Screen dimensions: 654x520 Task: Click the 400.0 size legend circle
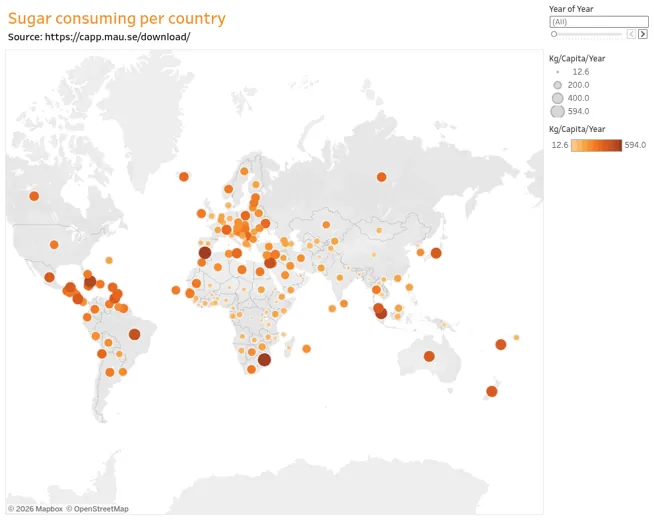(558, 98)
